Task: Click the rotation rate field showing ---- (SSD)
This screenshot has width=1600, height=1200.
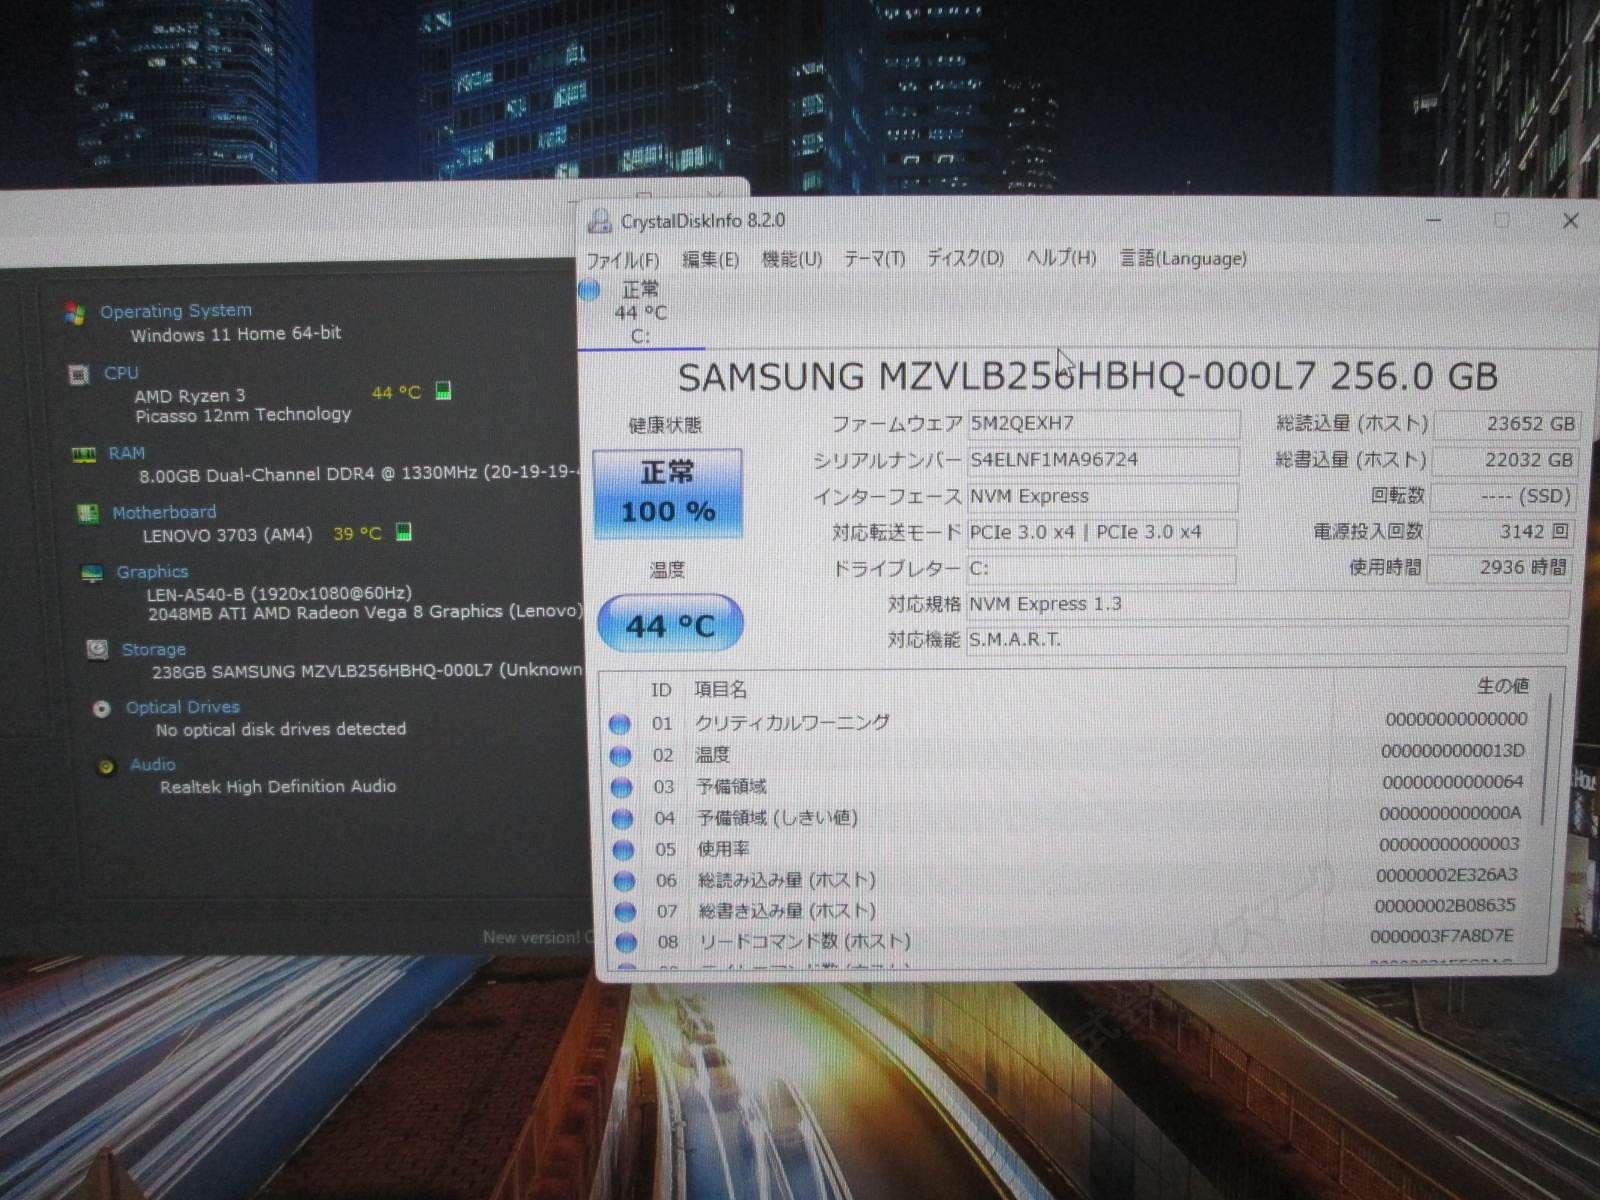Action: (1504, 496)
